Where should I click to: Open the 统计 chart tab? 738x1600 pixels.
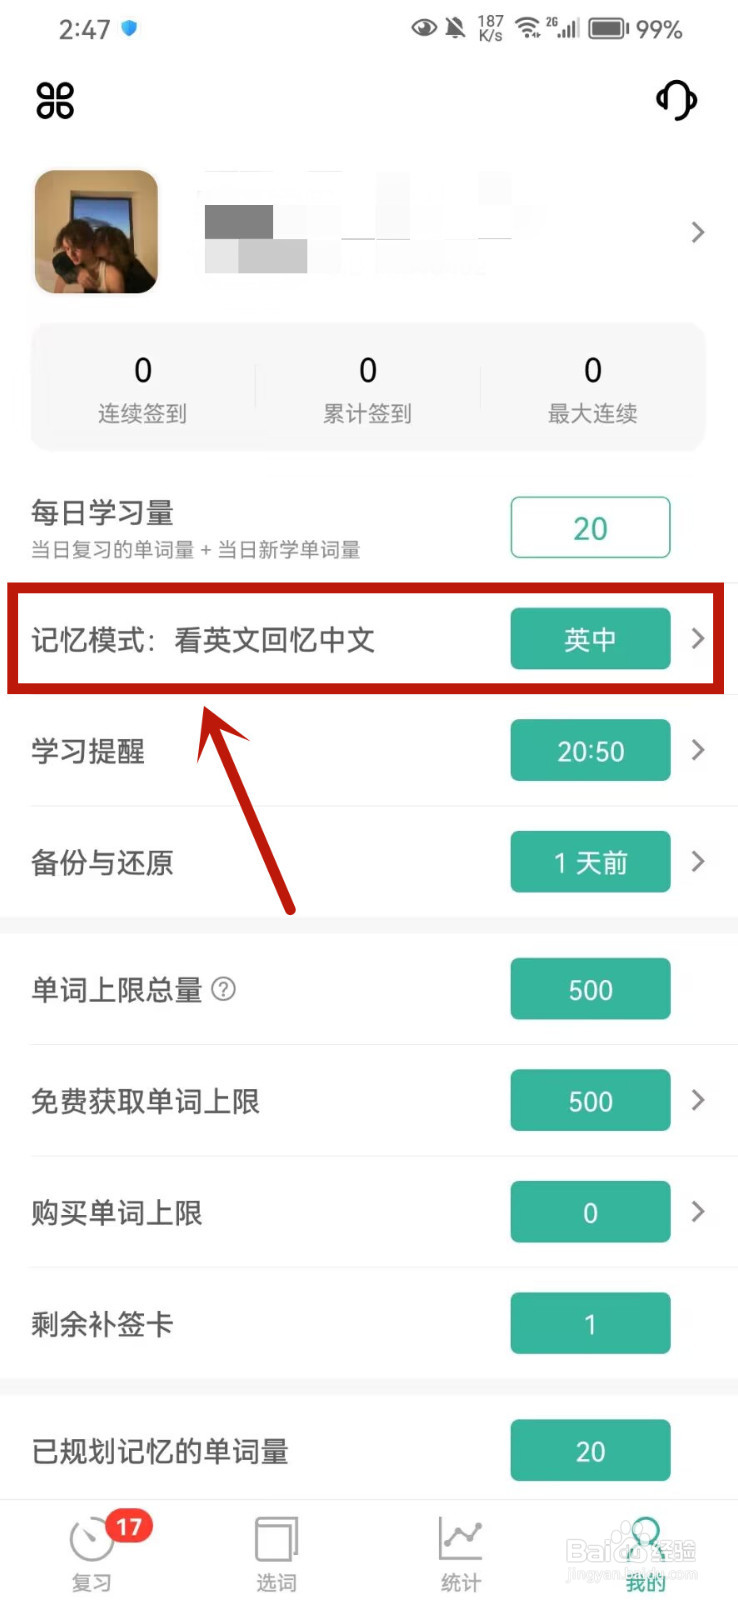point(461,1554)
